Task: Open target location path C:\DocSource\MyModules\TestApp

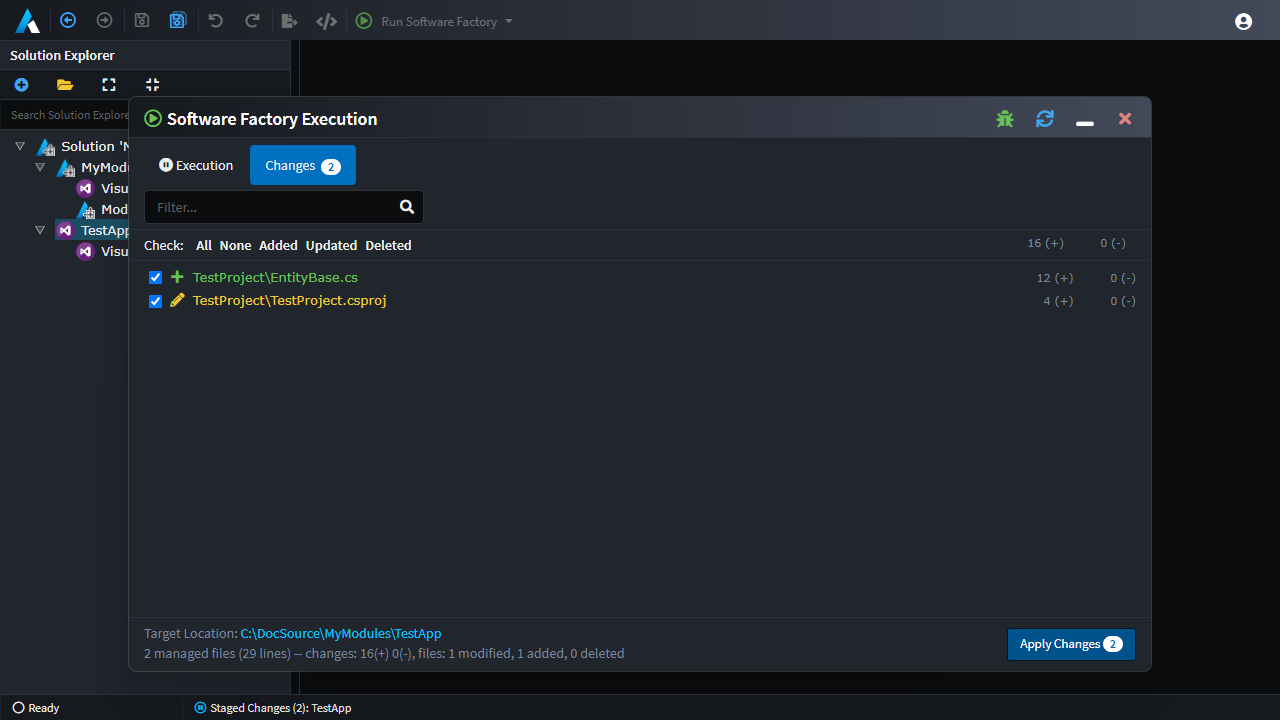Action: click(x=341, y=633)
